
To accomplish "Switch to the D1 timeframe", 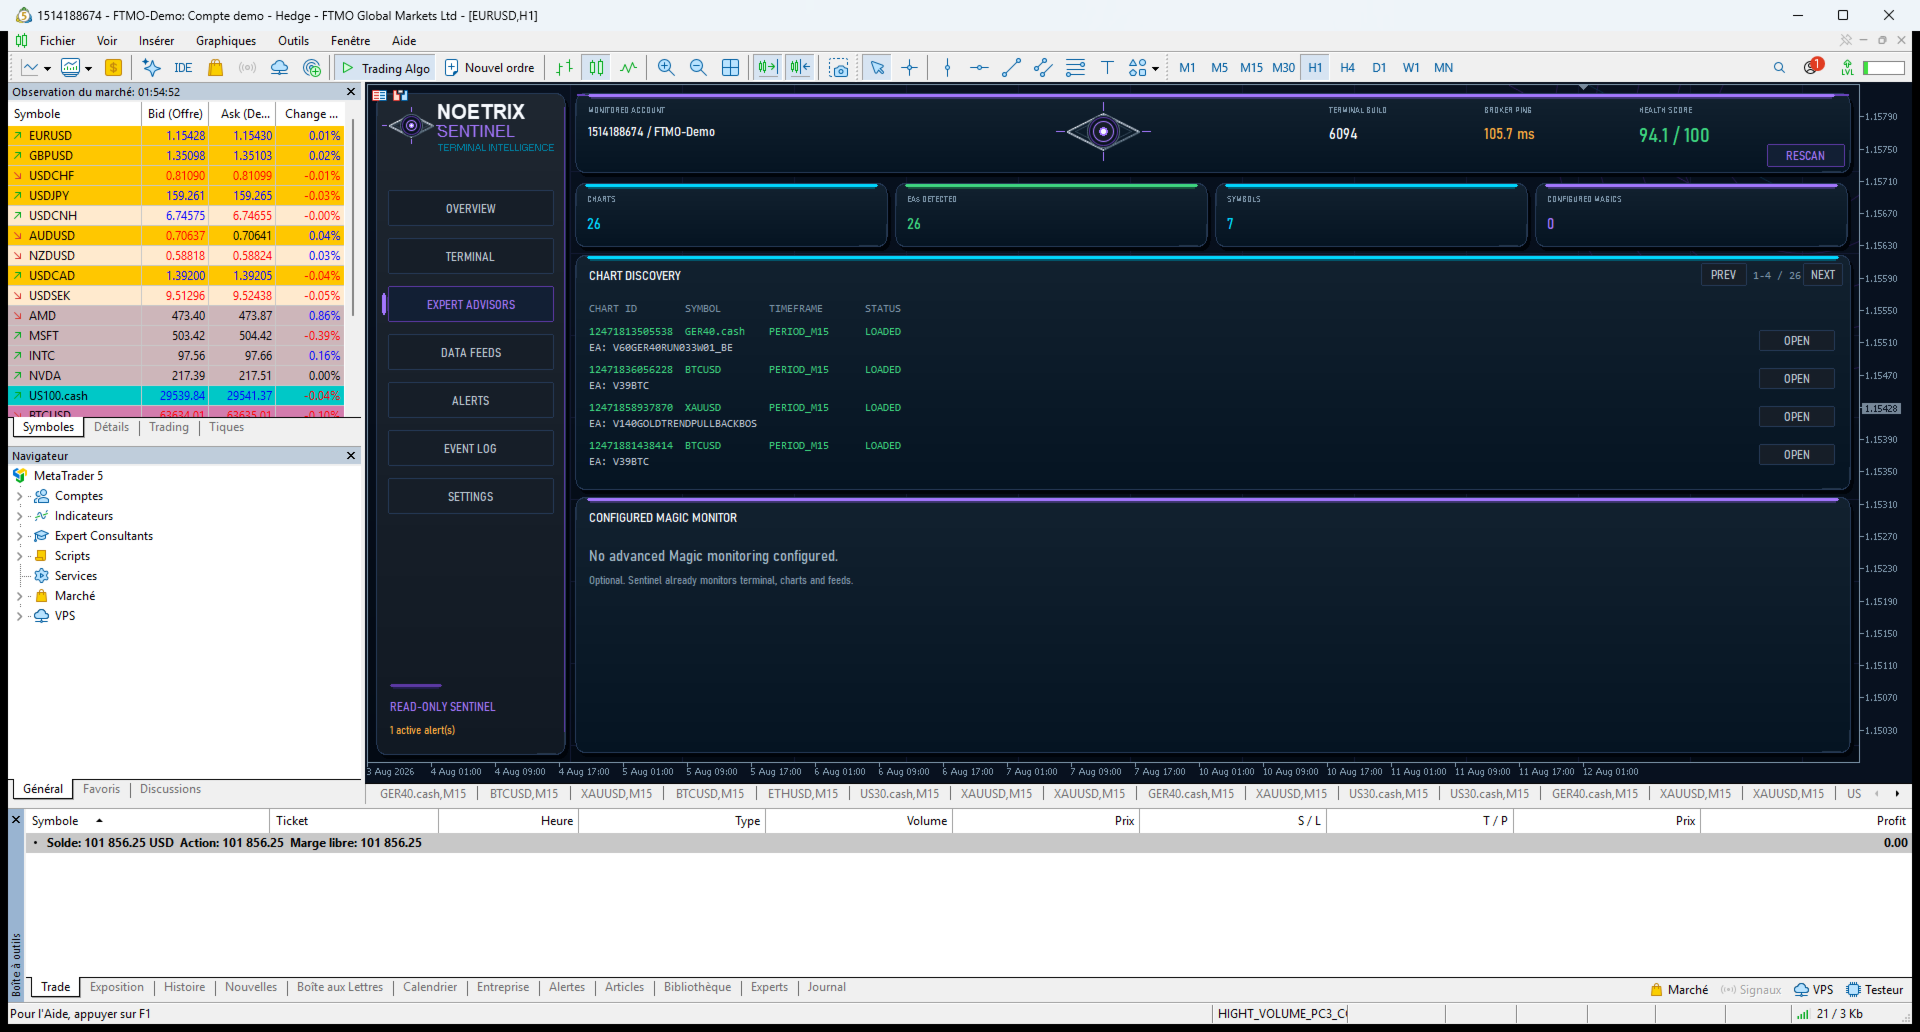I will (1379, 67).
